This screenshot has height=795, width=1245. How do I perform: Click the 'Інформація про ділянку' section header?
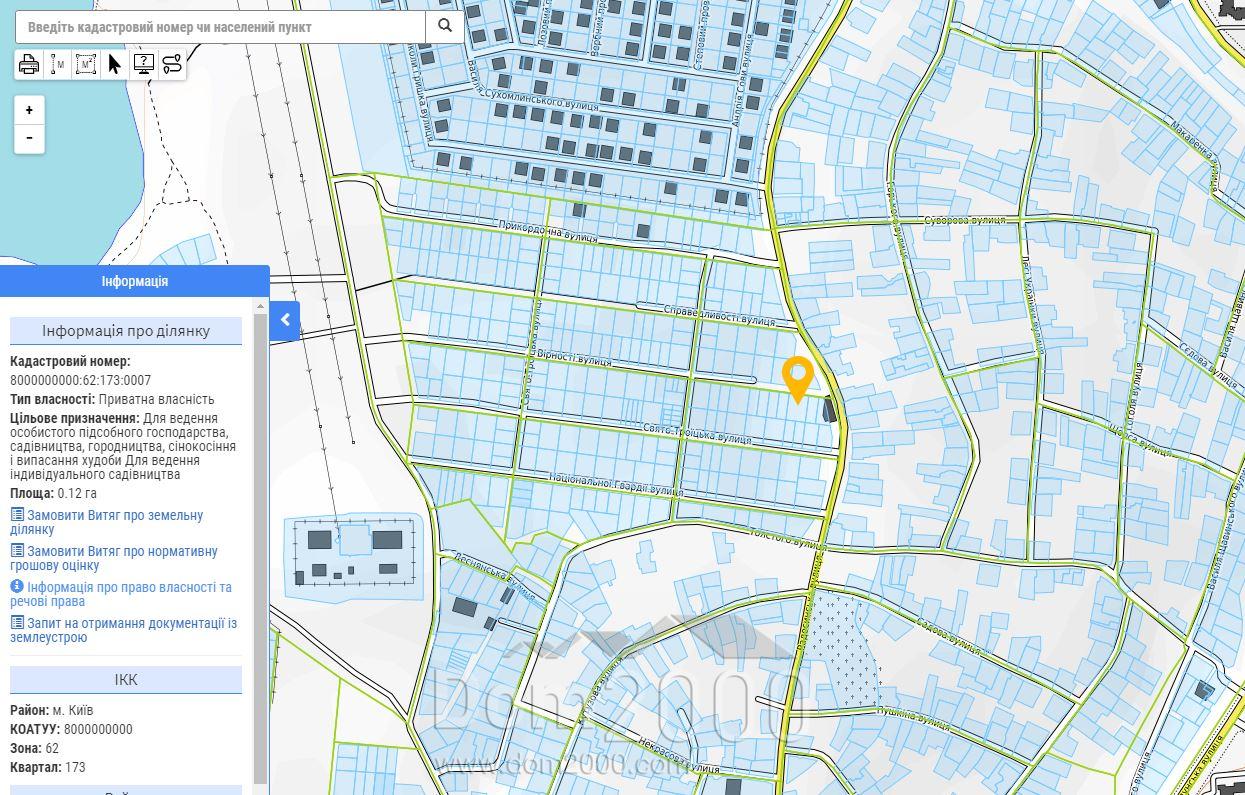coord(126,331)
